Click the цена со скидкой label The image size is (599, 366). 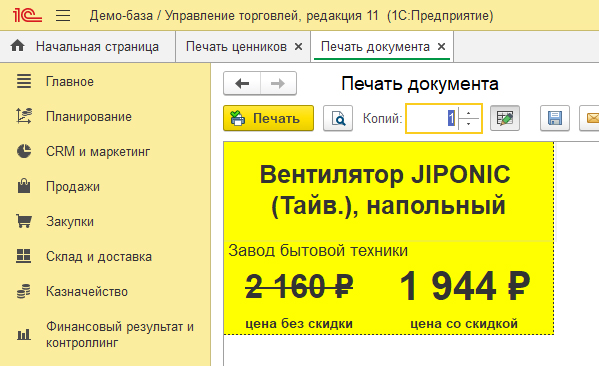click(464, 324)
